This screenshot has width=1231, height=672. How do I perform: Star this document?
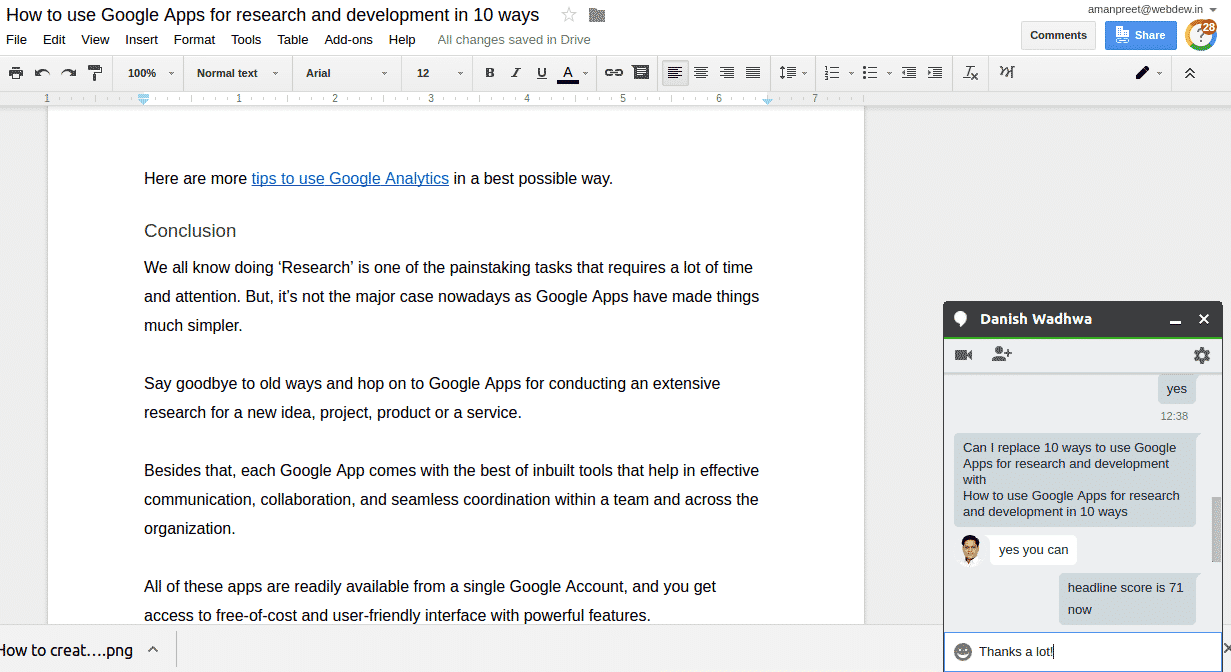tap(569, 15)
